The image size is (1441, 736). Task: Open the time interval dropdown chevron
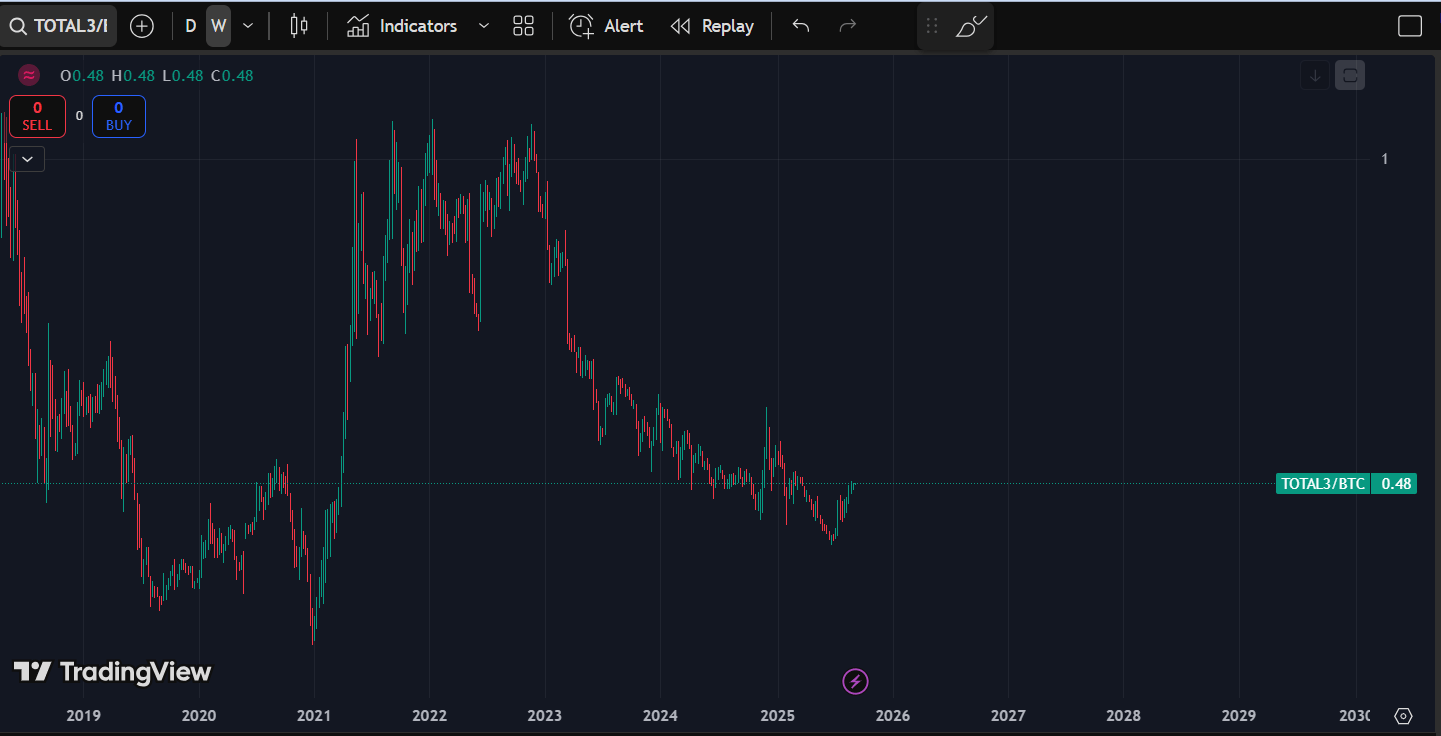coord(248,26)
